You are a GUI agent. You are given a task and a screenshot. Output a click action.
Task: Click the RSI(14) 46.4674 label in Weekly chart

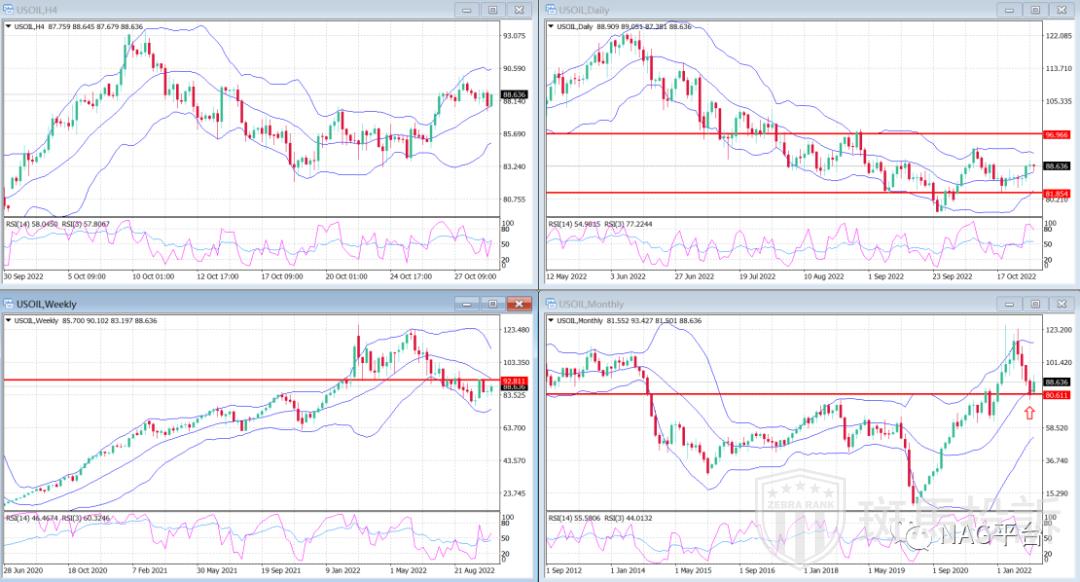(x=32, y=518)
